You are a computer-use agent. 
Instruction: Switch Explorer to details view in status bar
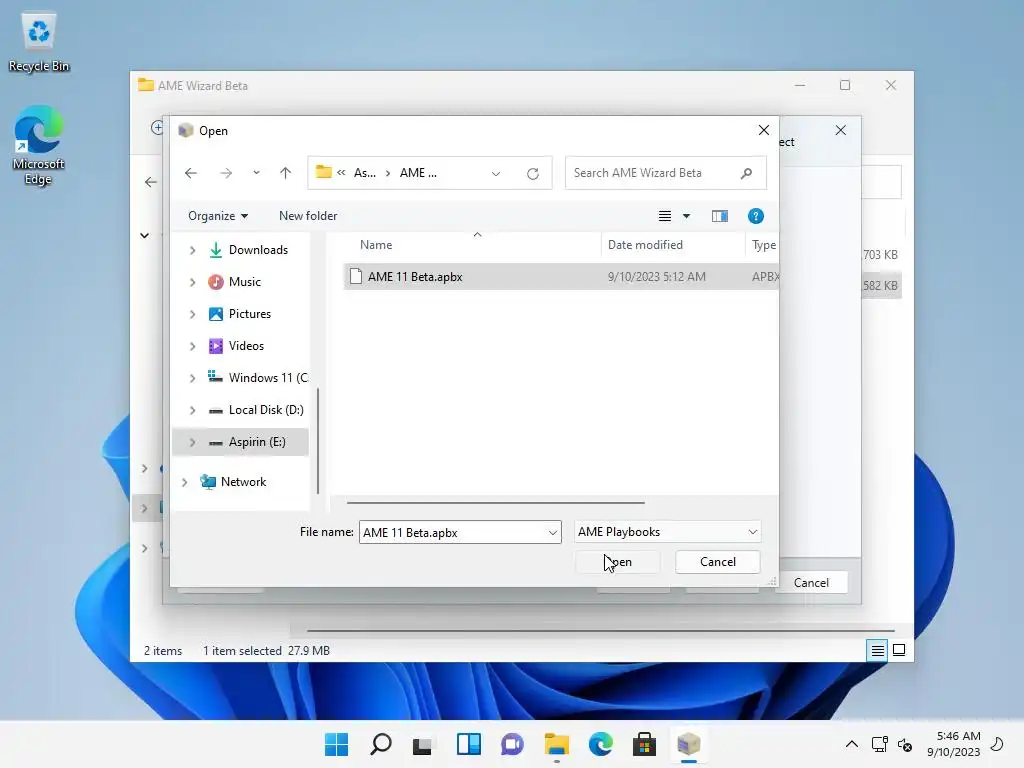point(877,650)
